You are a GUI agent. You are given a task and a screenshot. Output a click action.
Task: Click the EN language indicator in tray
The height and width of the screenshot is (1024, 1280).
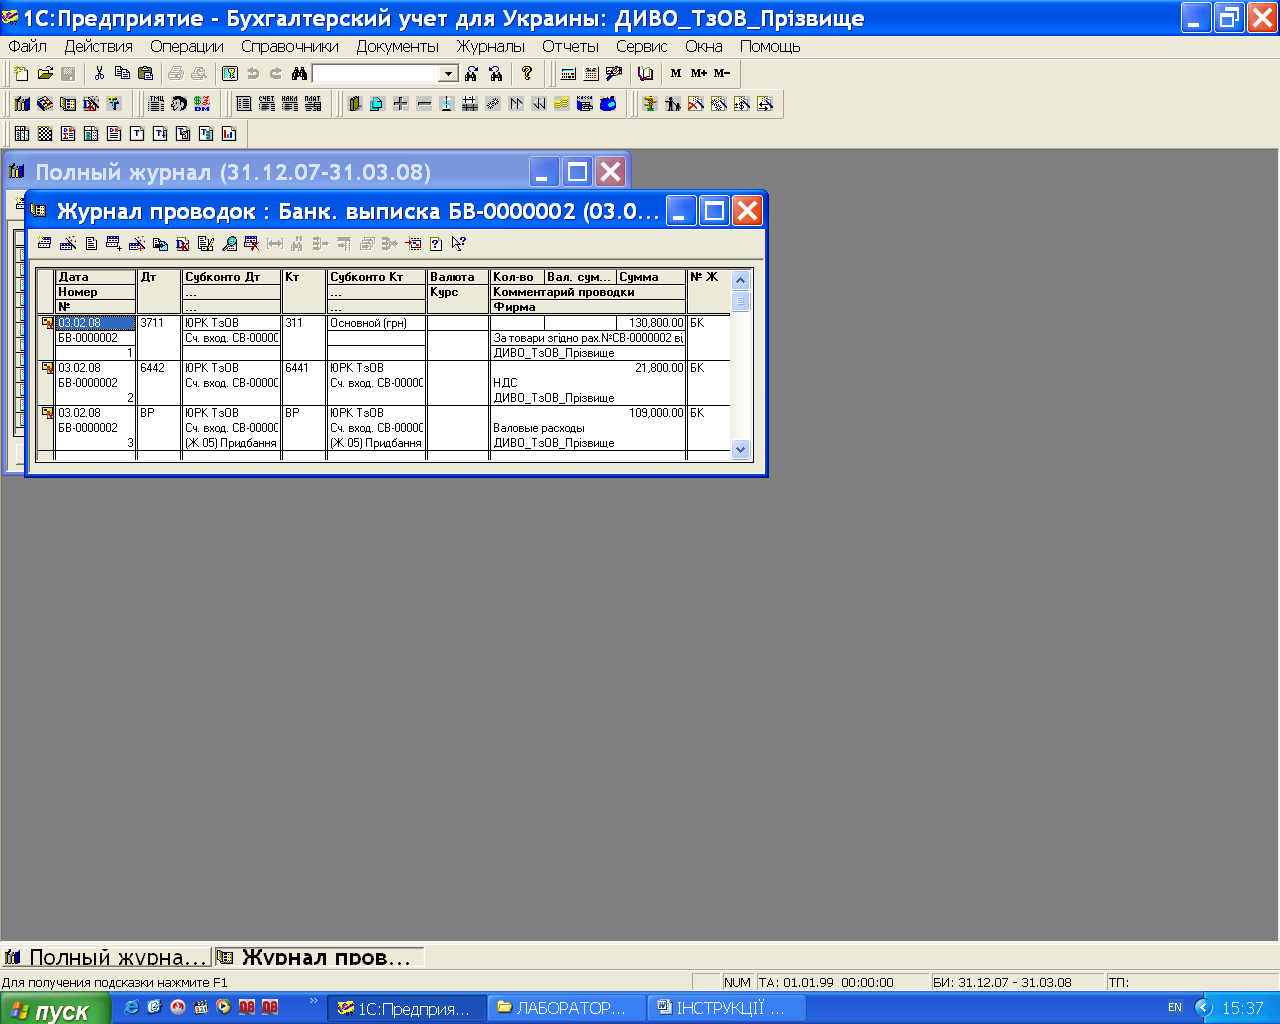[x=1175, y=1008]
